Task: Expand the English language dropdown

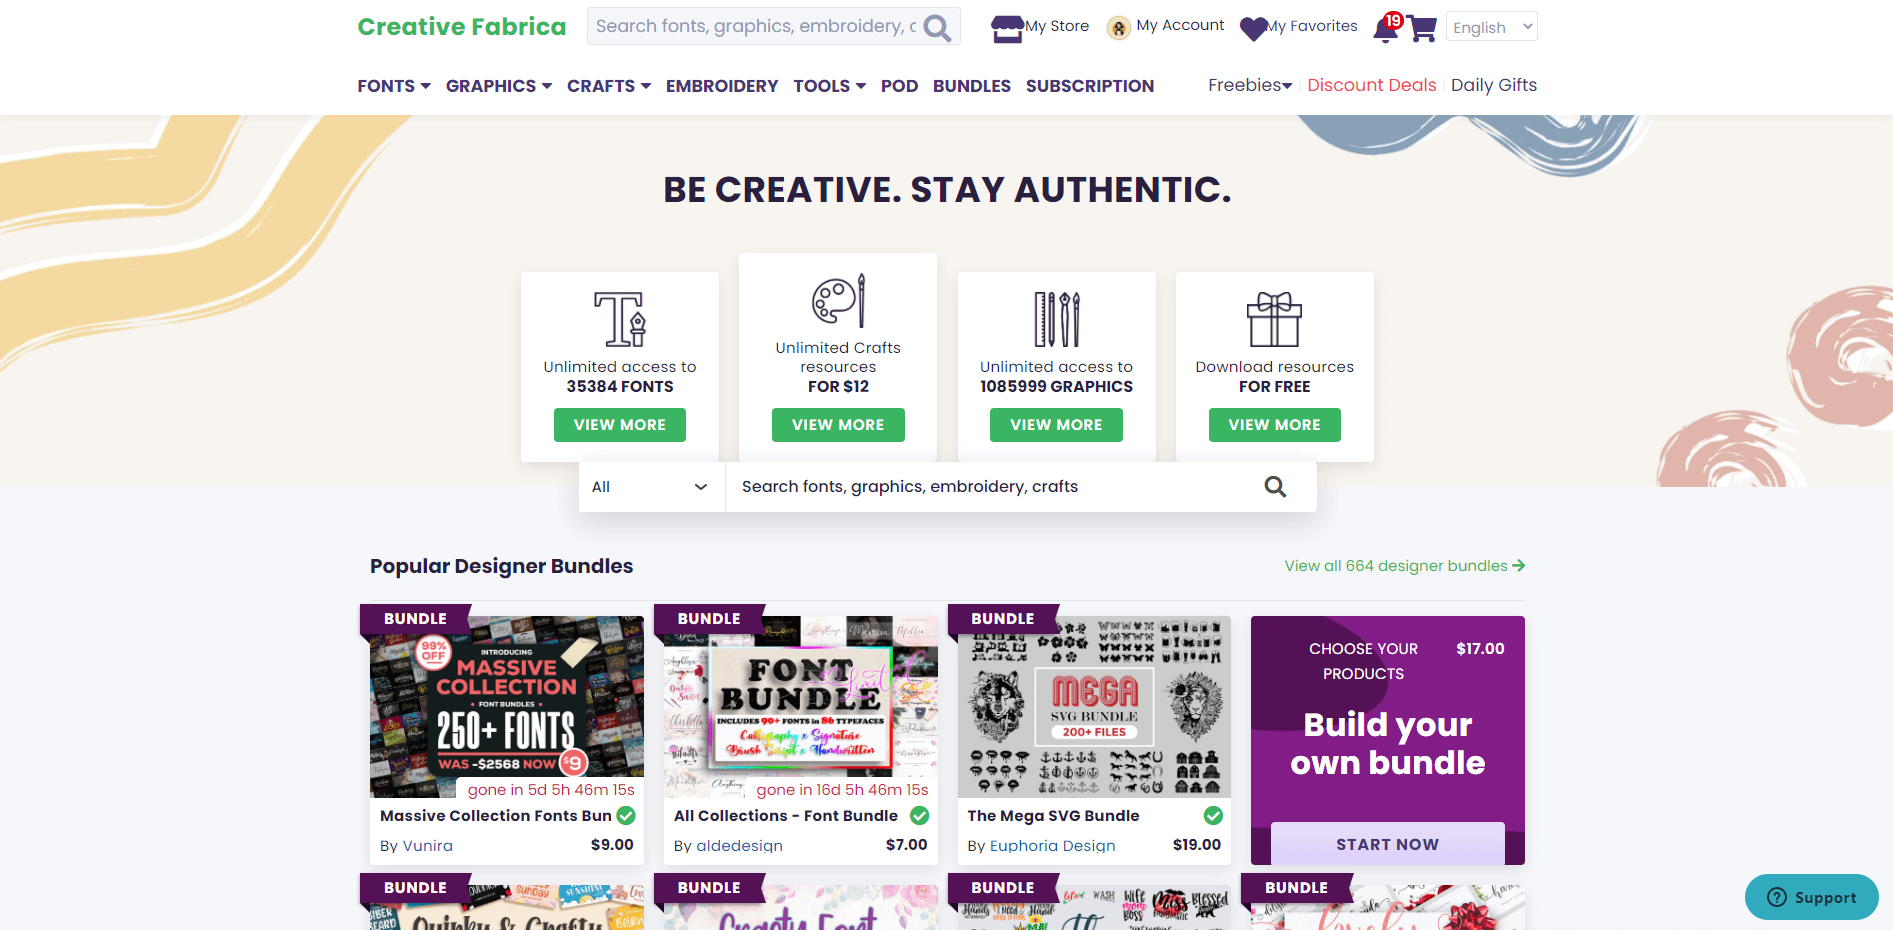Action: 1491,27
